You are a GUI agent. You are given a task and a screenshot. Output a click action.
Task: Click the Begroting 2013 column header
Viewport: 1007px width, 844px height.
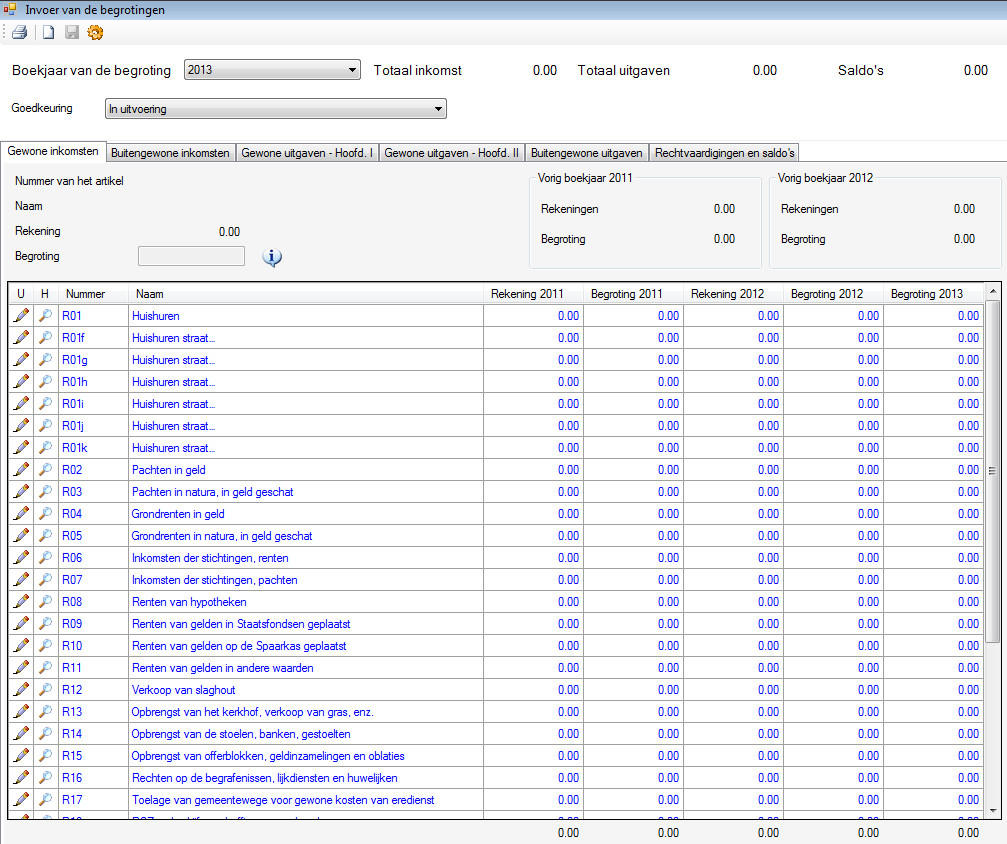[933, 294]
